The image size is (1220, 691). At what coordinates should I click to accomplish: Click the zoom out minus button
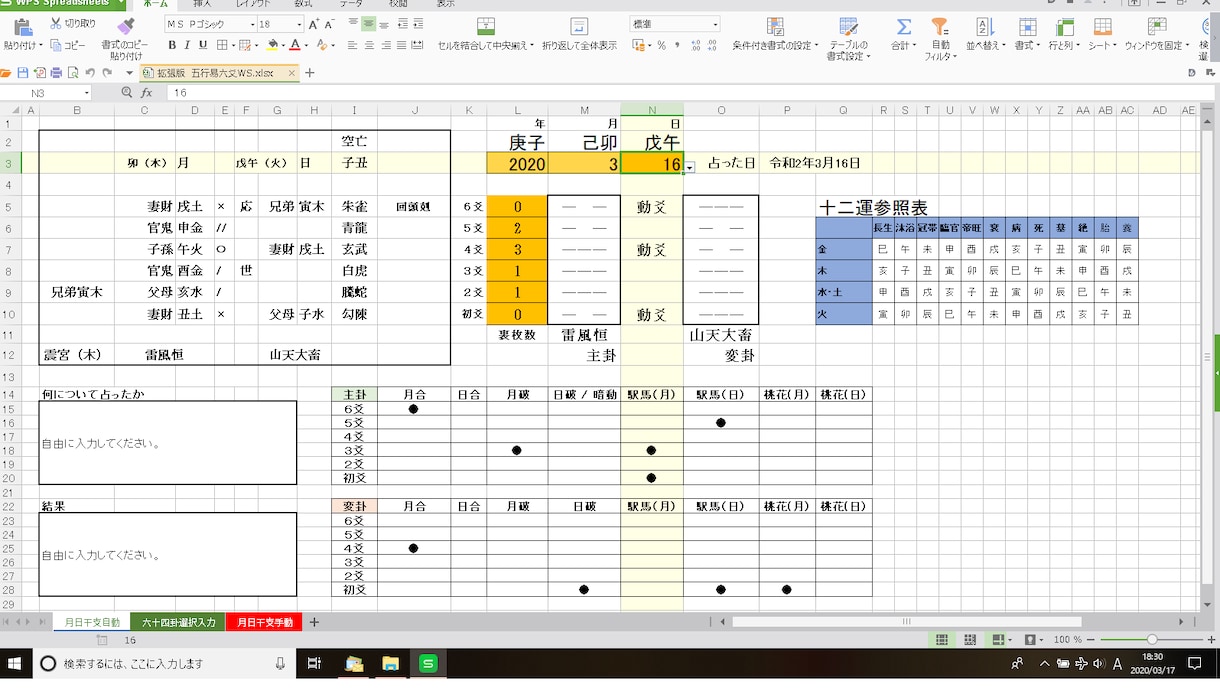(1090, 639)
